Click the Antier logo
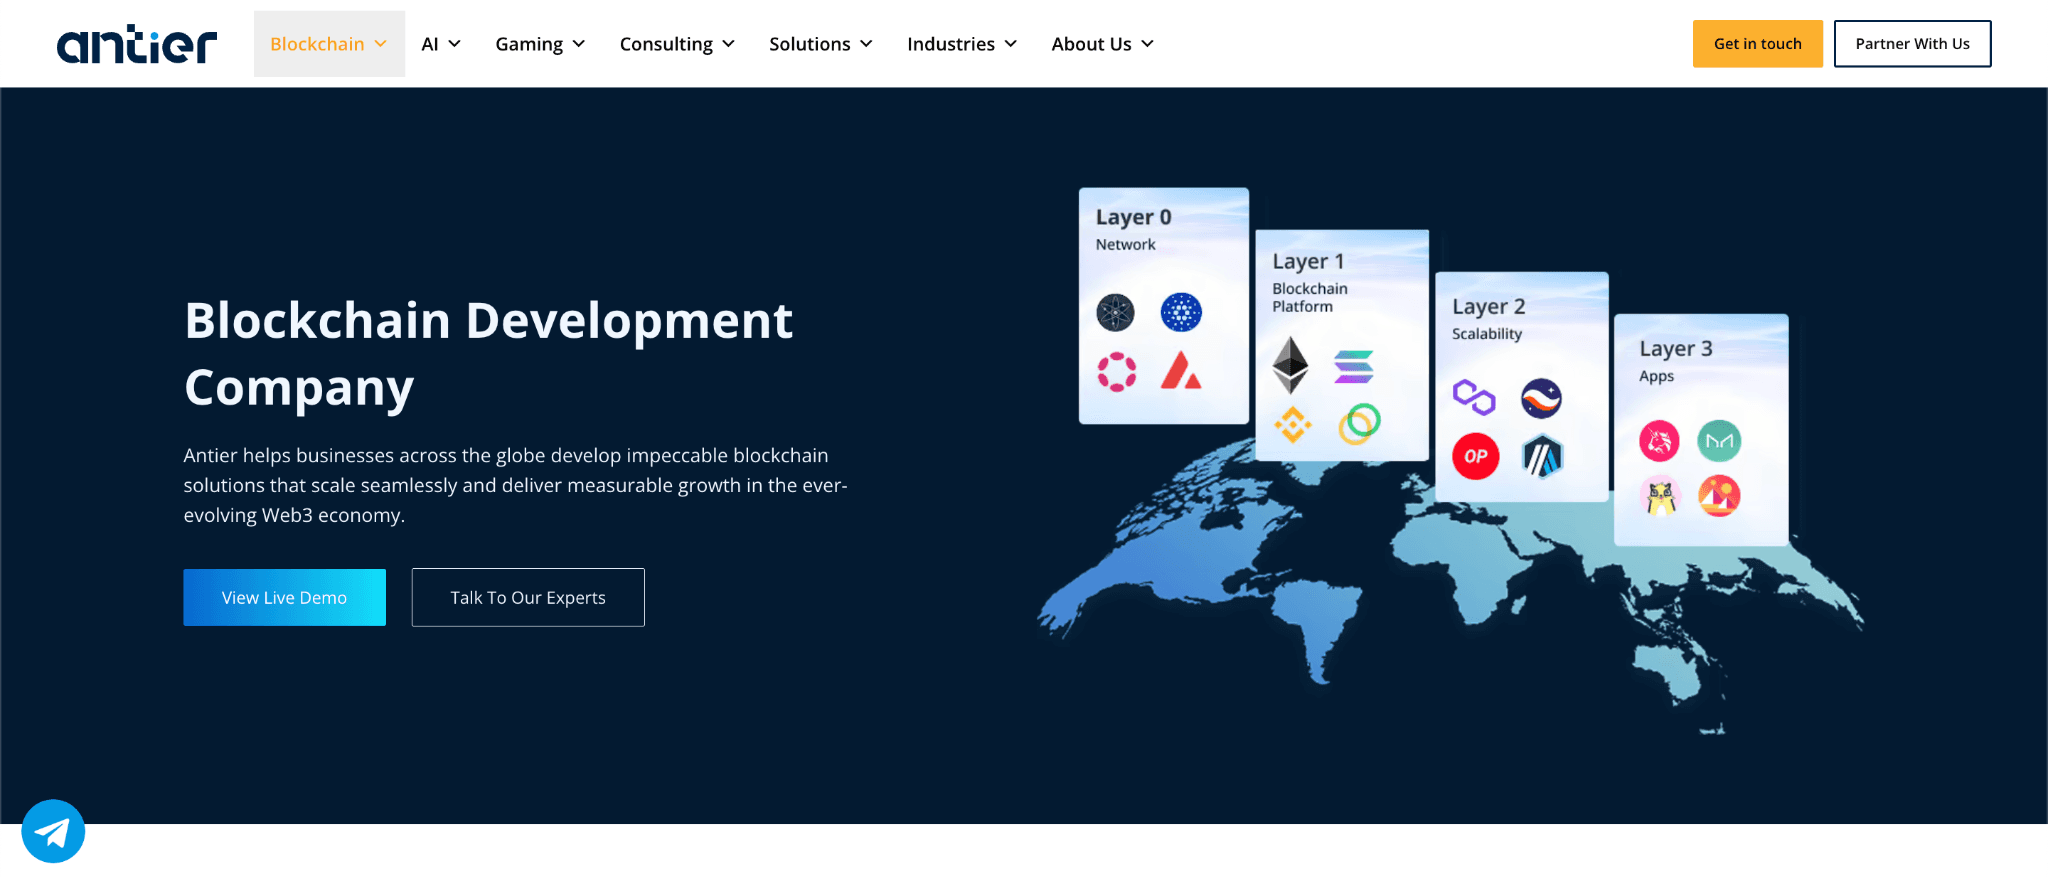The width and height of the screenshot is (2048, 878). pos(137,44)
